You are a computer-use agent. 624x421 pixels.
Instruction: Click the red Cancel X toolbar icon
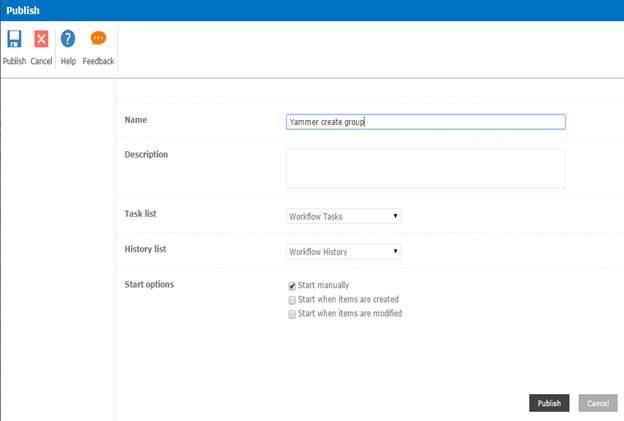pyautogui.click(x=41, y=40)
